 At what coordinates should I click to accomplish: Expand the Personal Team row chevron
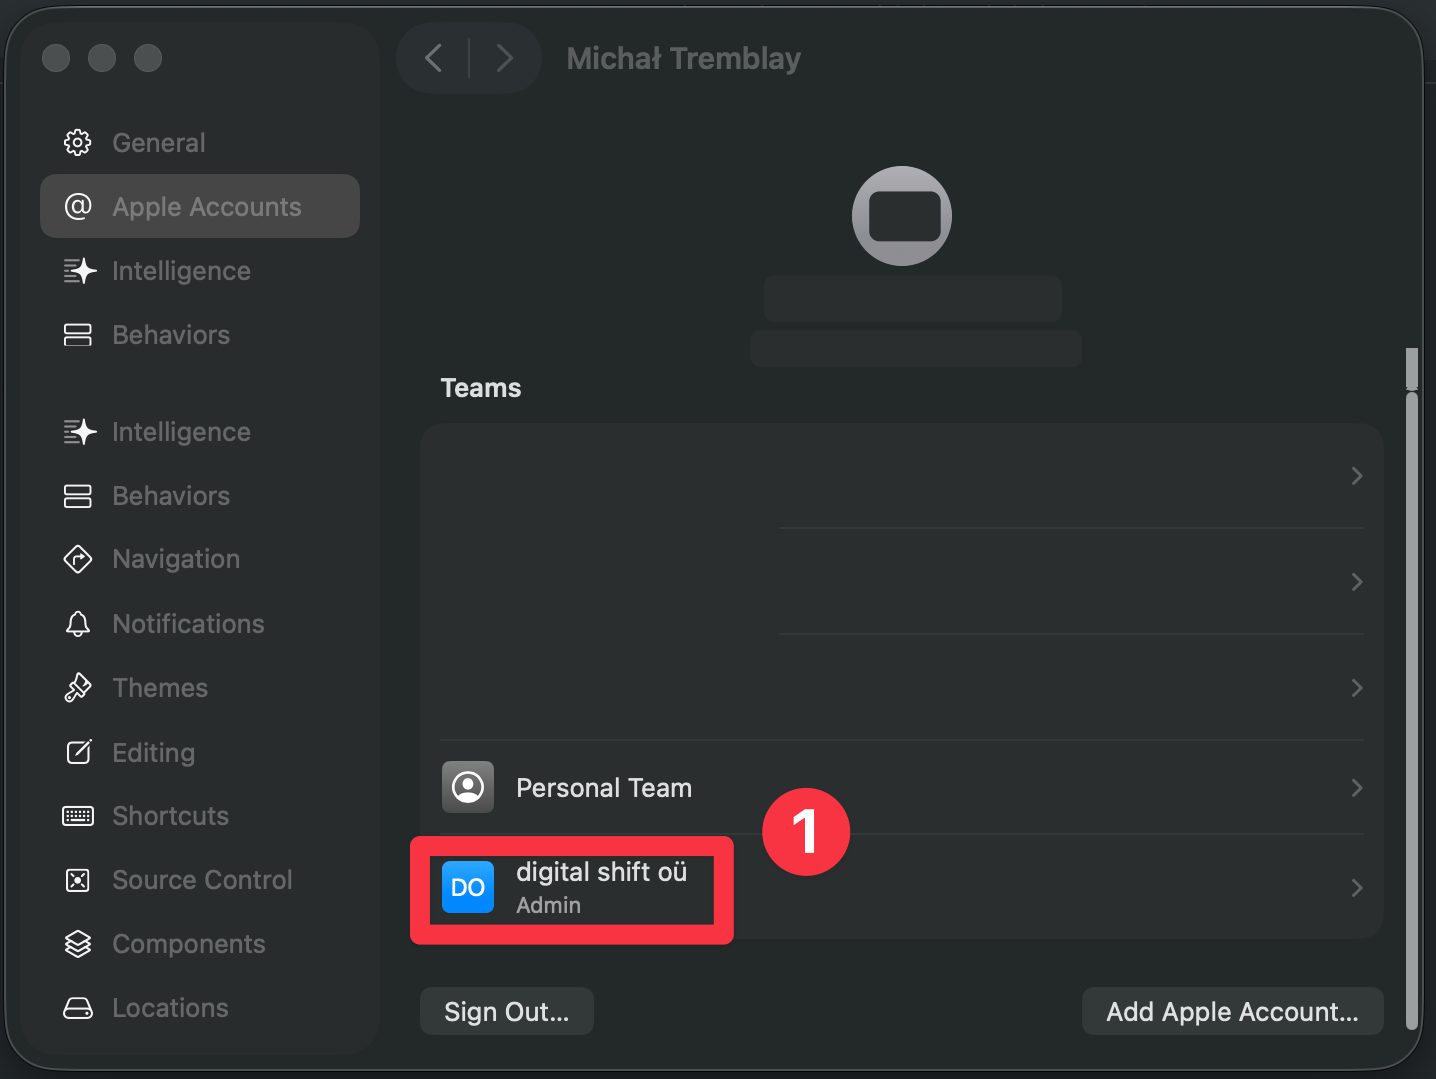click(1356, 787)
